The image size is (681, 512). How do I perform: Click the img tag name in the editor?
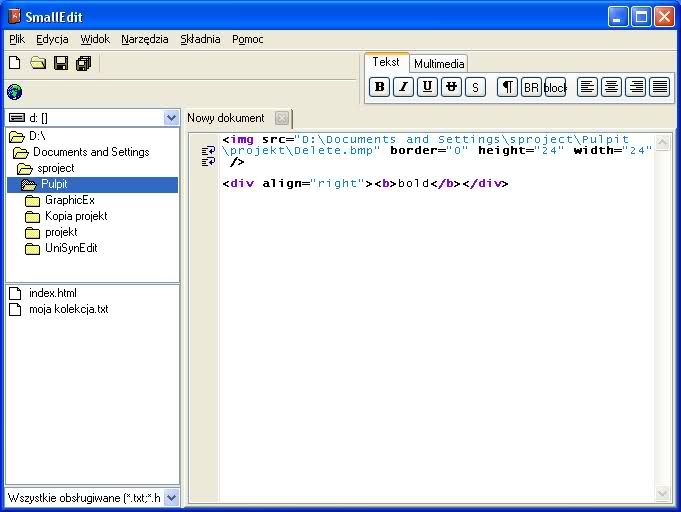[x=242, y=139]
